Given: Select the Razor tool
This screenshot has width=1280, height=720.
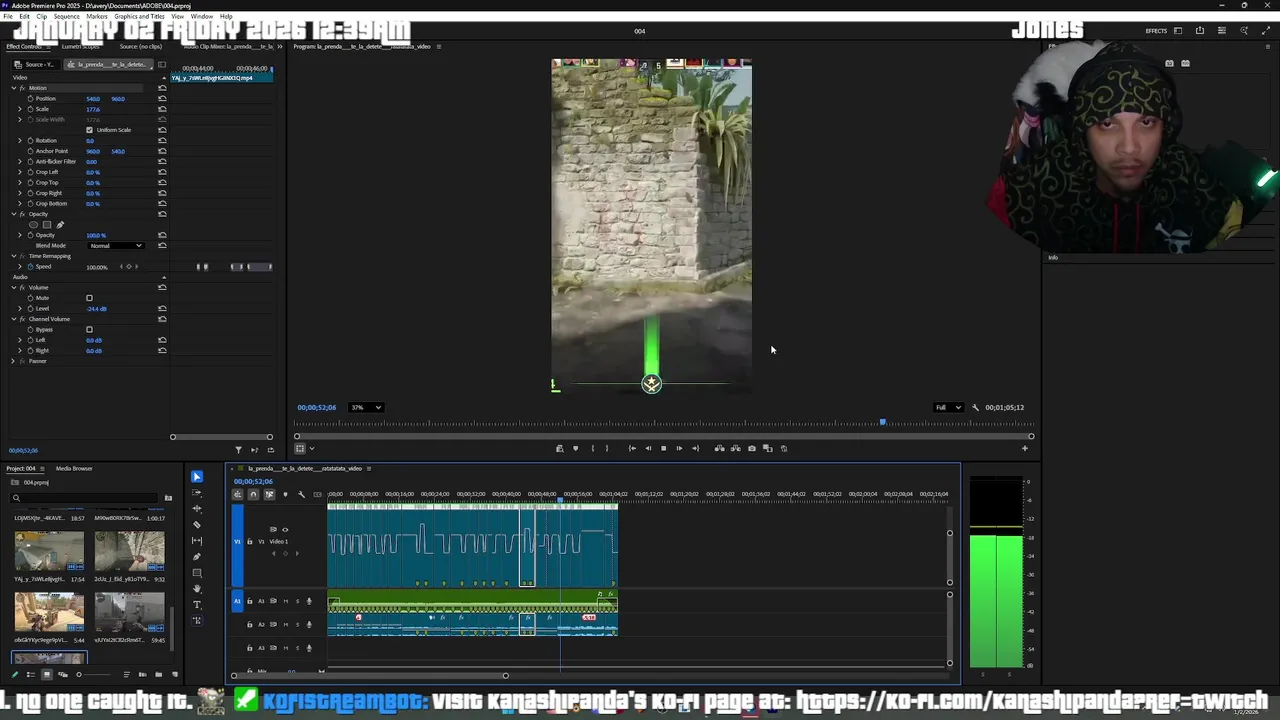Looking at the screenshot, I should [197, 525].
